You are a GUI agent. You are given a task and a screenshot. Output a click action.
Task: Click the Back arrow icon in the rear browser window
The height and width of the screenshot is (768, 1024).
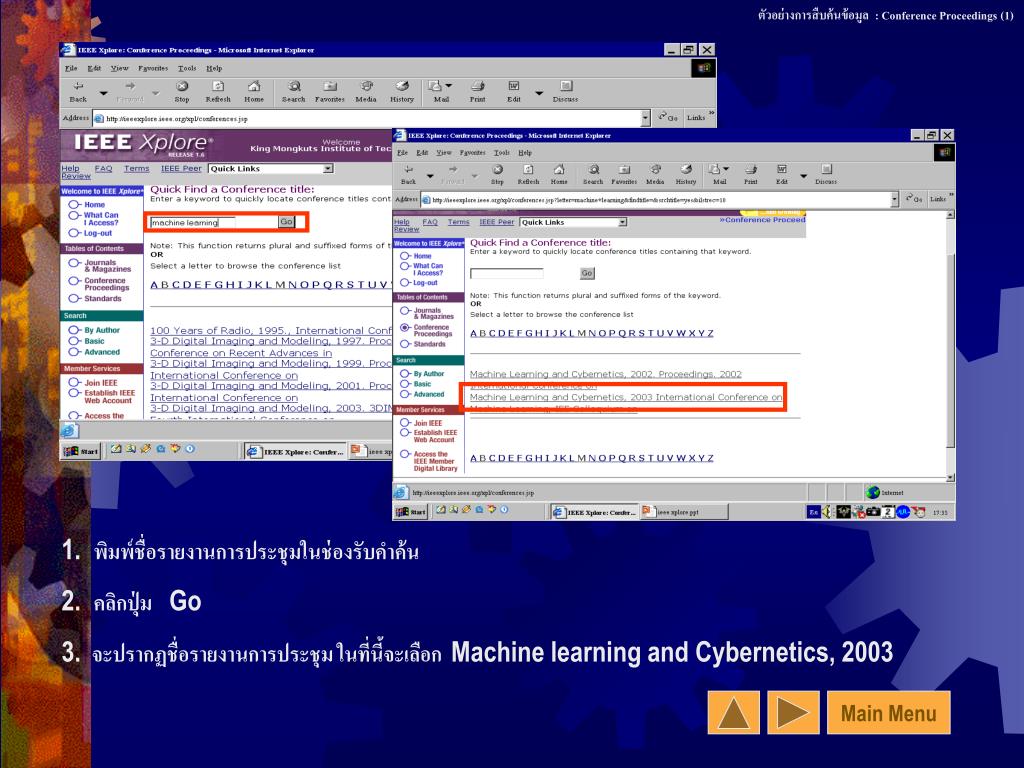78,86
